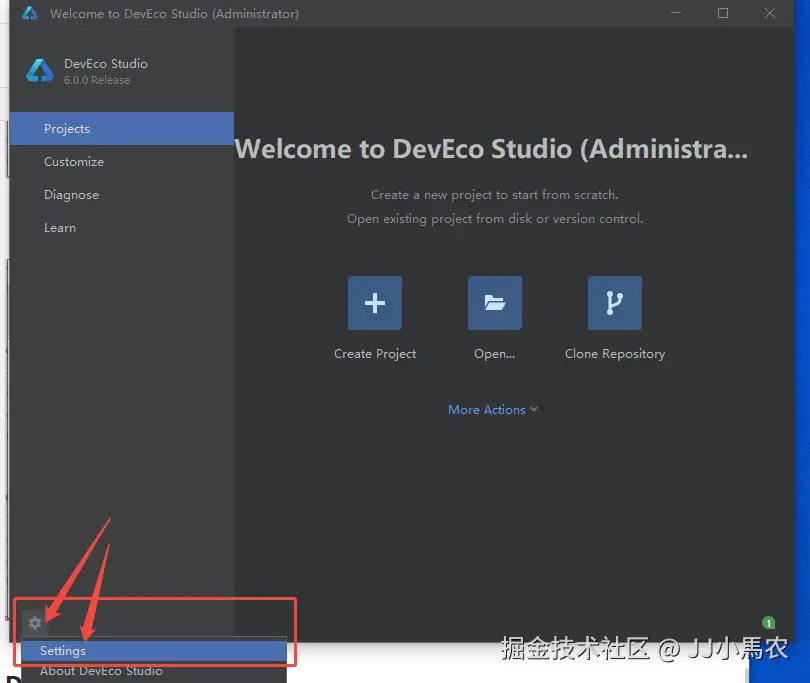Click the DevEco Studio logo in the sidebar
The width and height of the screenshot is (810, 683).
tap(40, 71)
